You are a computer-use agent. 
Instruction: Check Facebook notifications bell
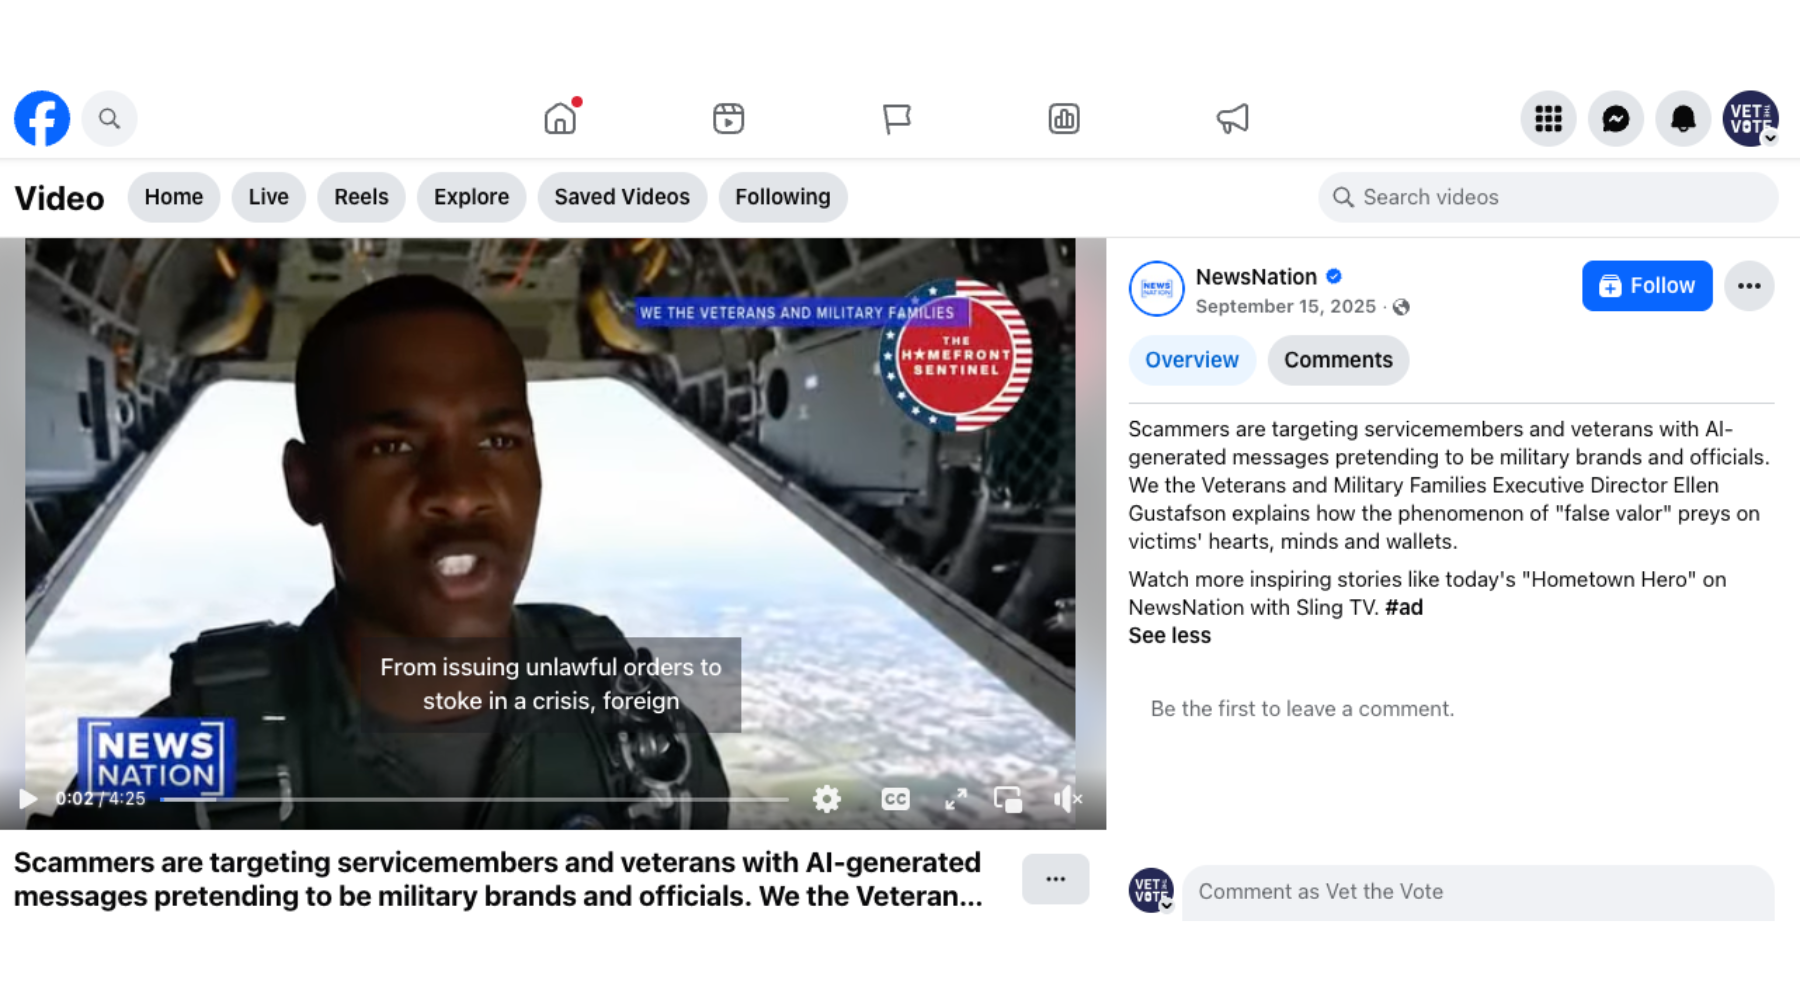click(x=1683, y=118)
